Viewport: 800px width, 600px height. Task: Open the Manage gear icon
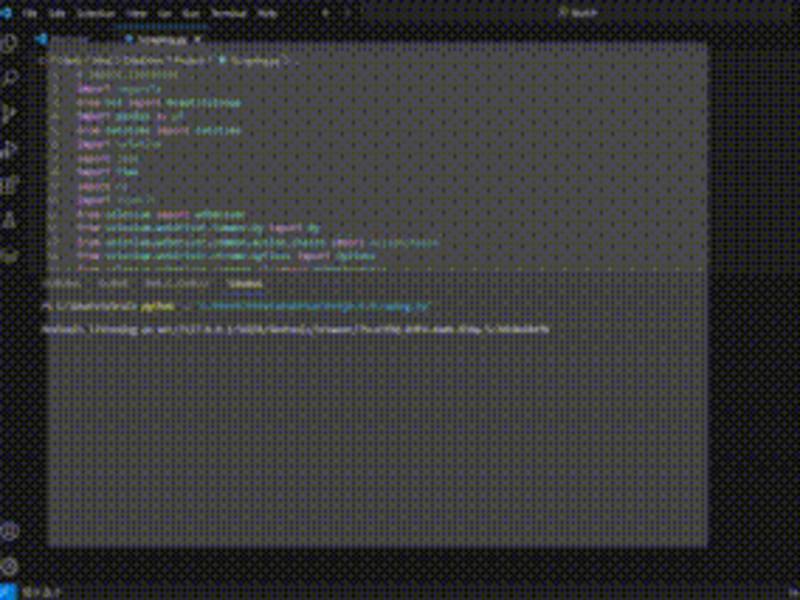(9, 566)
